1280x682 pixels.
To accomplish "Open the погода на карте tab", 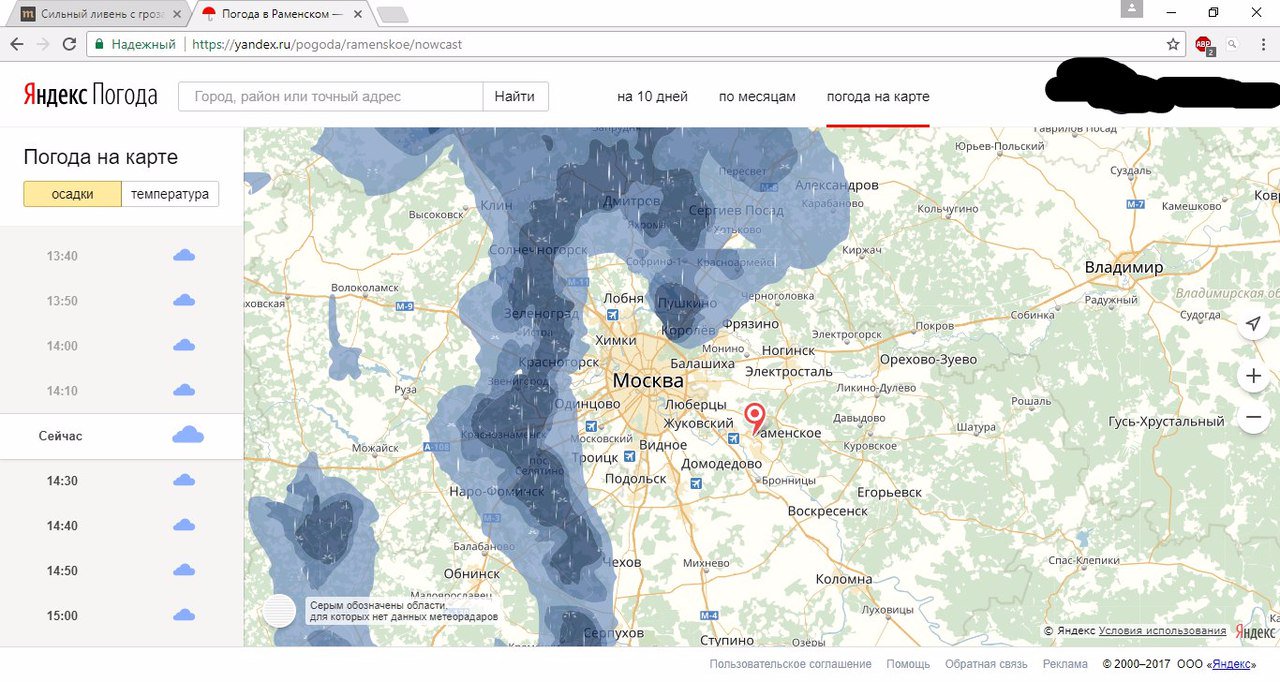I will click(878, 97).
